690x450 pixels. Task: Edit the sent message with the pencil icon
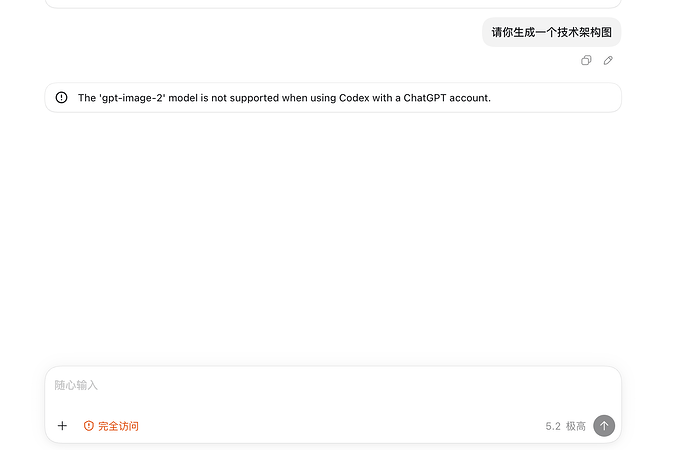coord(608,60)
